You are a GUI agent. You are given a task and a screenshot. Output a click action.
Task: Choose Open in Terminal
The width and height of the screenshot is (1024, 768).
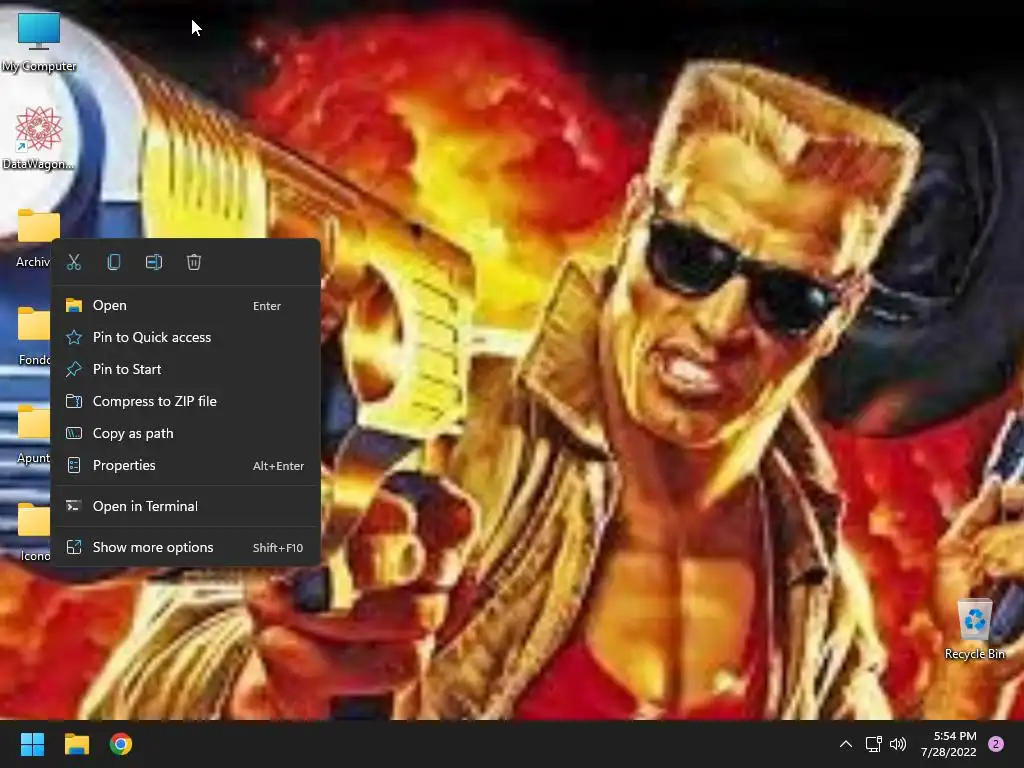pyautogui.click(x=185, y=506)
